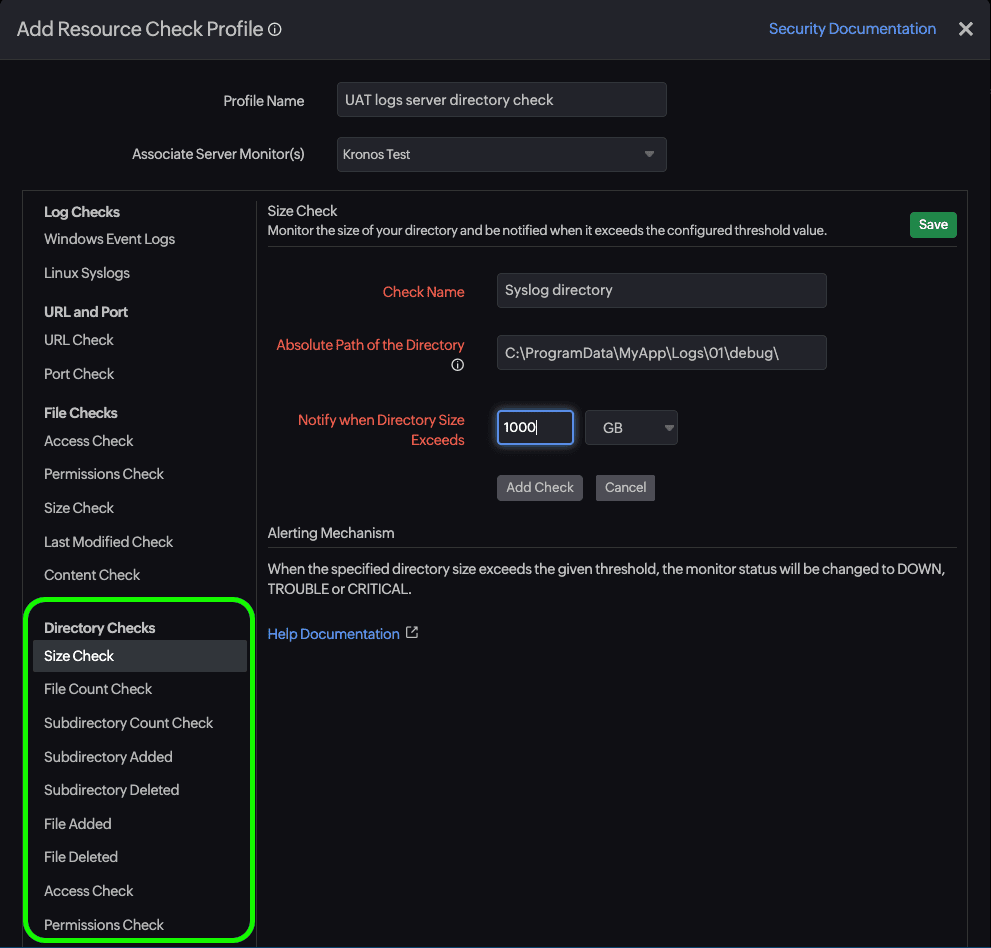Screen dimensions: 991x948
Task: Select URL Check in the sidebar
Action: (x=79, y=340)
